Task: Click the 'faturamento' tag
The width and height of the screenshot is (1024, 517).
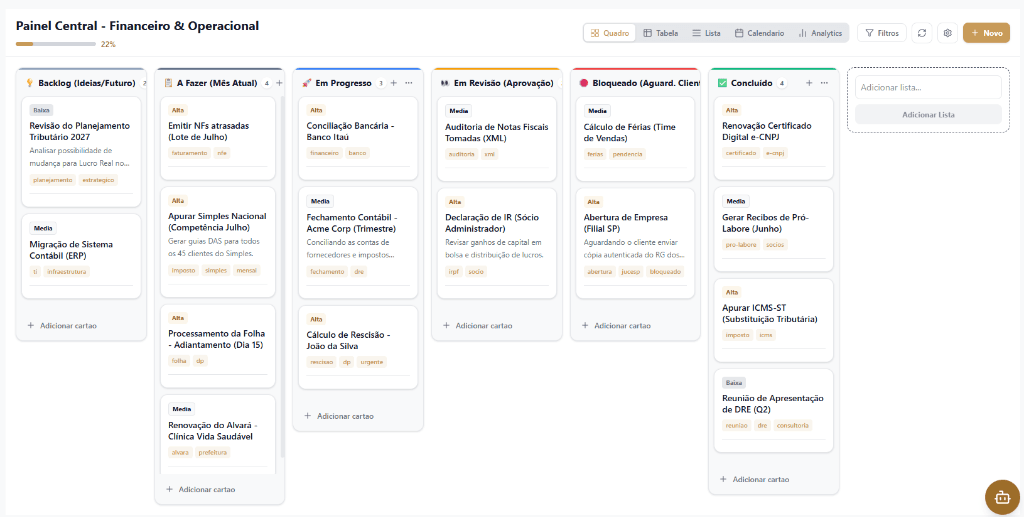Action: [190, 153]
